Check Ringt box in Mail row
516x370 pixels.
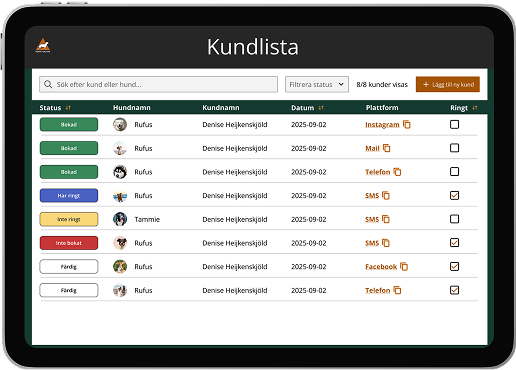(x=454, y=148)
